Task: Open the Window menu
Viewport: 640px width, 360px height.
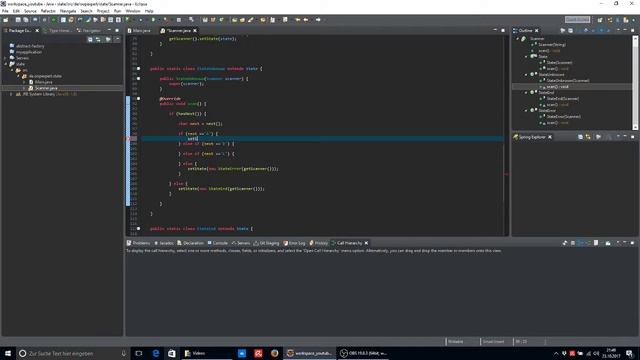Action: [133, 11]
